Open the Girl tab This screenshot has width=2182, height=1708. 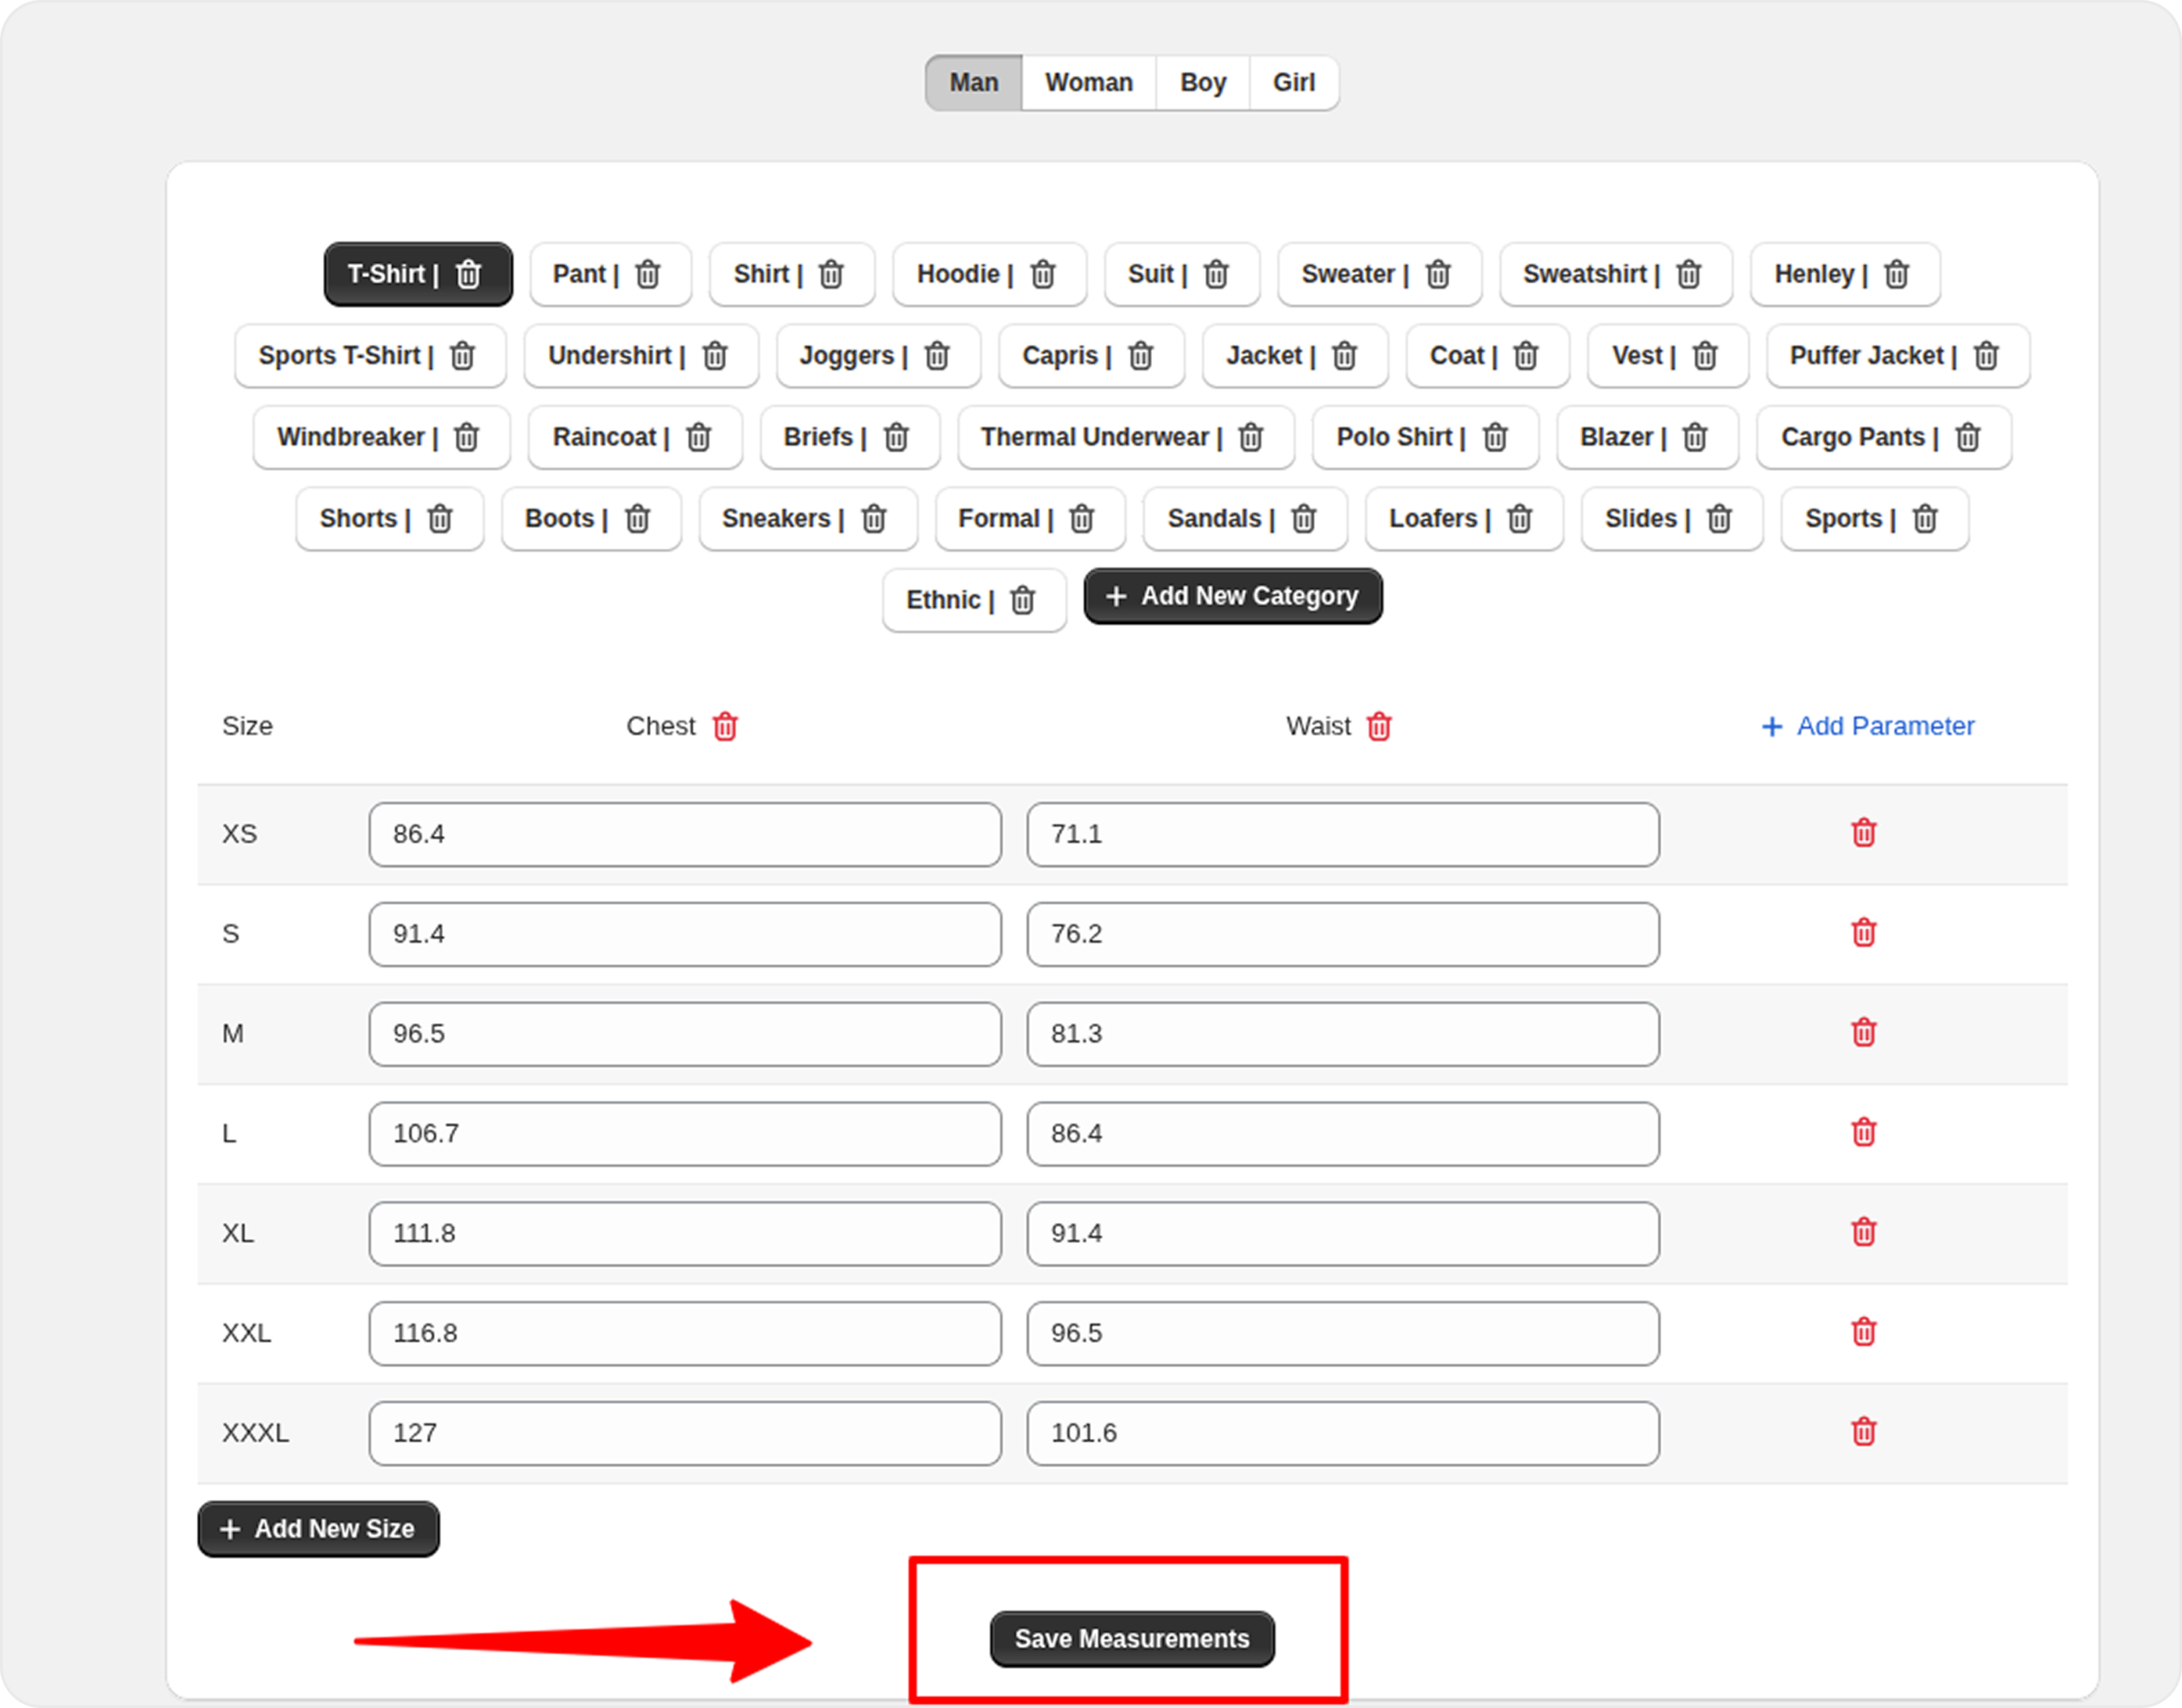pyautogui.click(x=1293, y=83)
